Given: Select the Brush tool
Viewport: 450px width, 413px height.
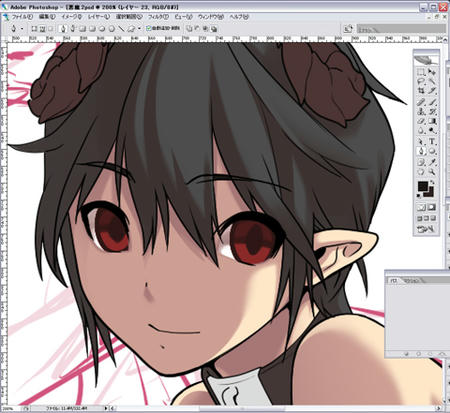Looking at the screenshot, I should tap(432, 102).
